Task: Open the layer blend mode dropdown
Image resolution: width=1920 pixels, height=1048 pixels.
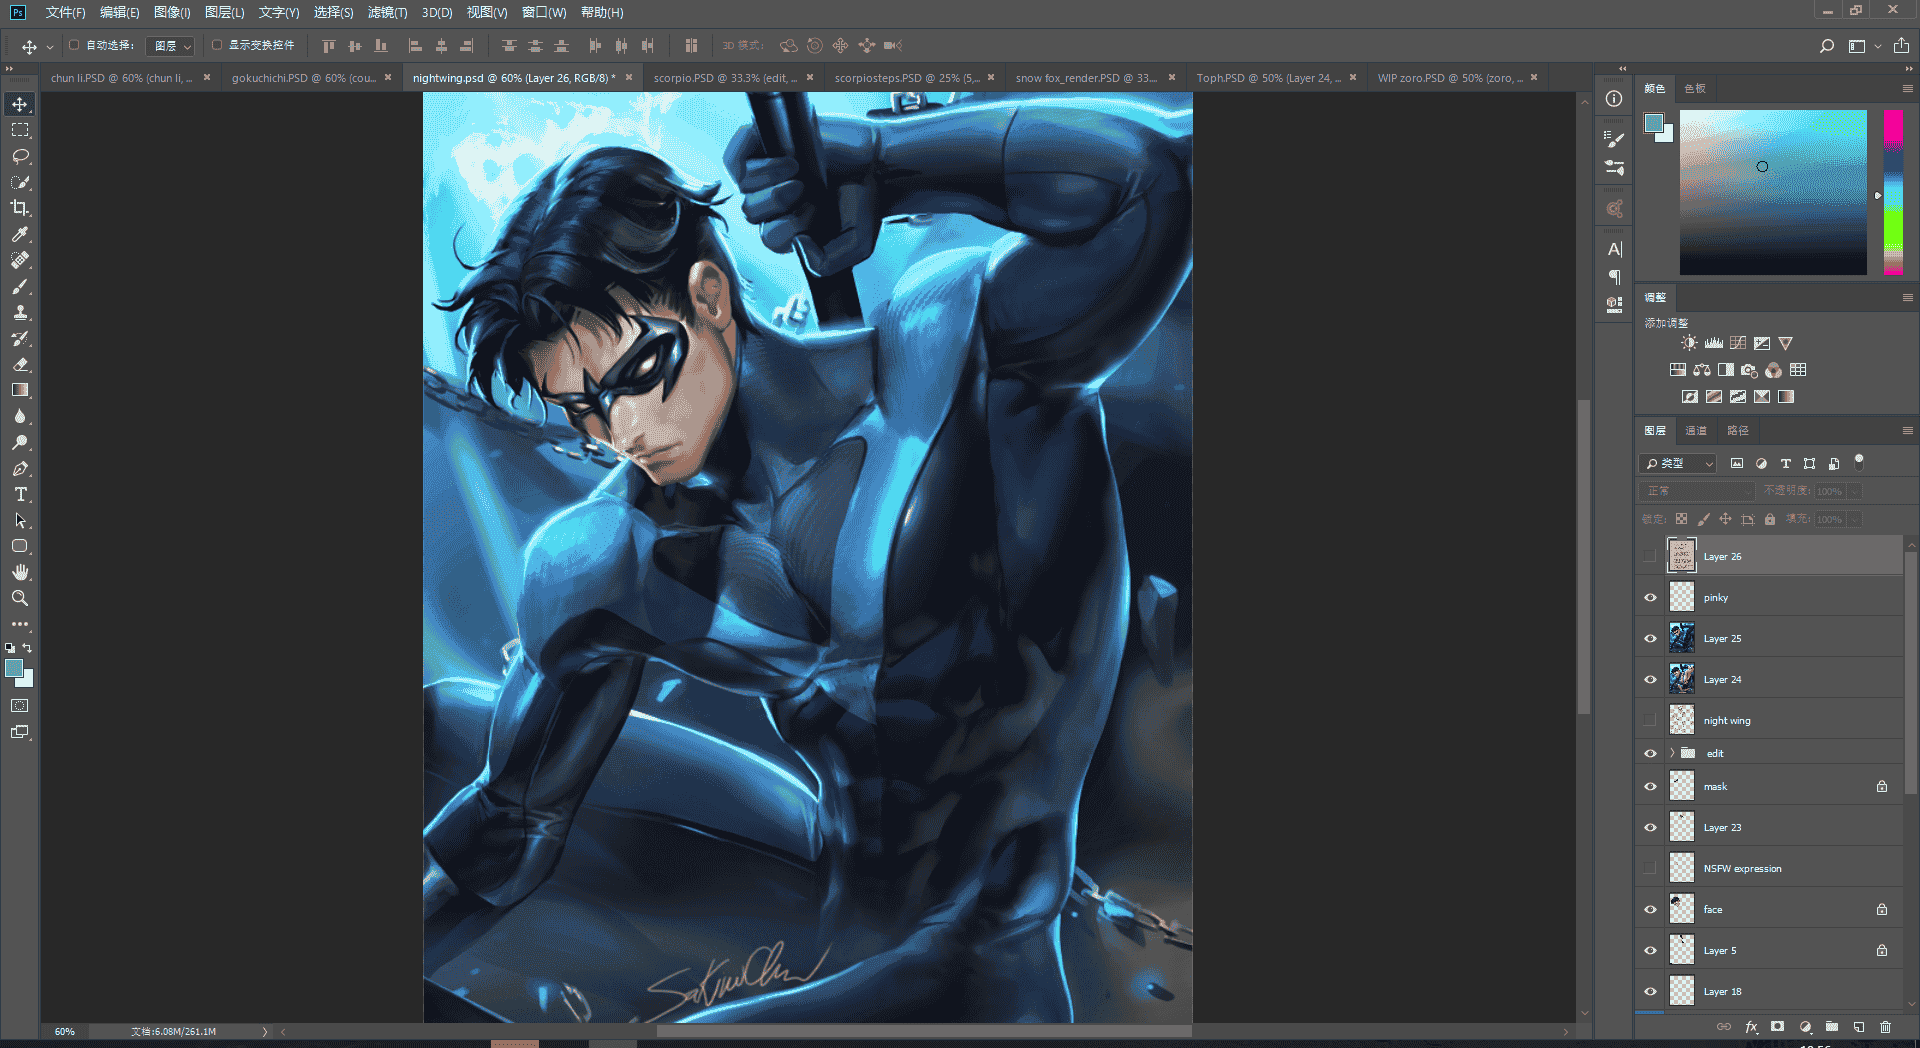Action: click(1697, 491)
